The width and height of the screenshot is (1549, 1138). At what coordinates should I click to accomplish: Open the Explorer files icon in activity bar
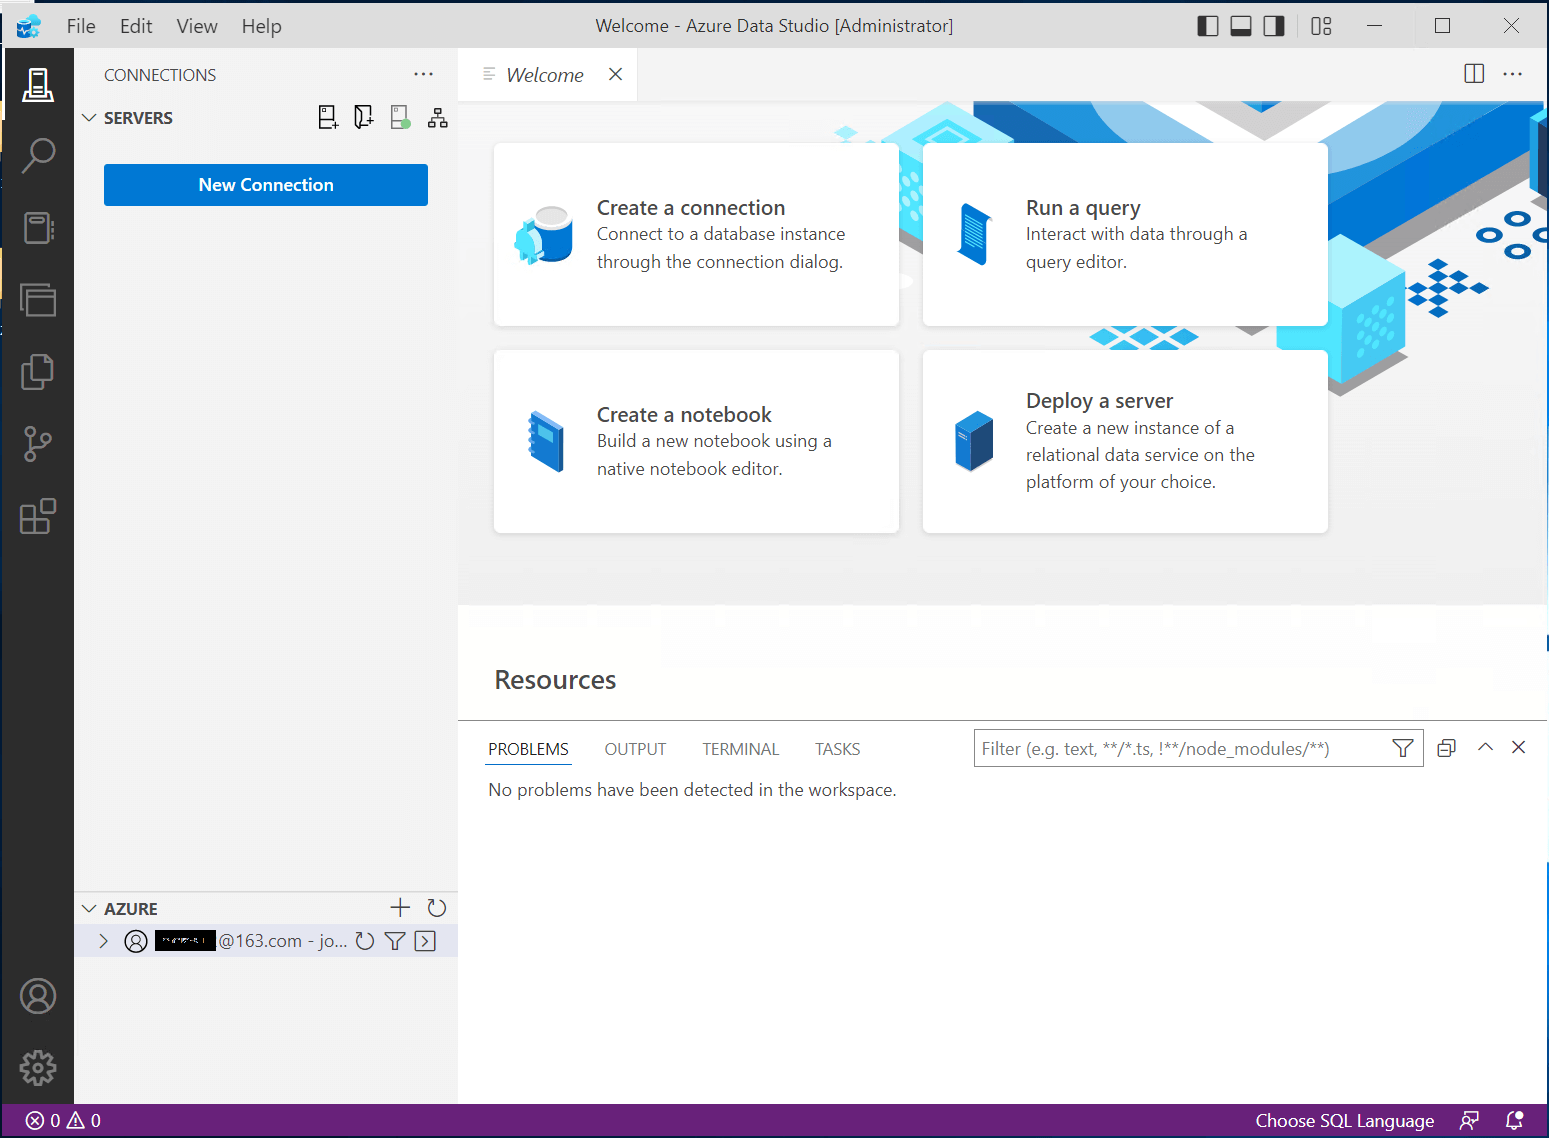pyautogui.click(x=38, y=372)
